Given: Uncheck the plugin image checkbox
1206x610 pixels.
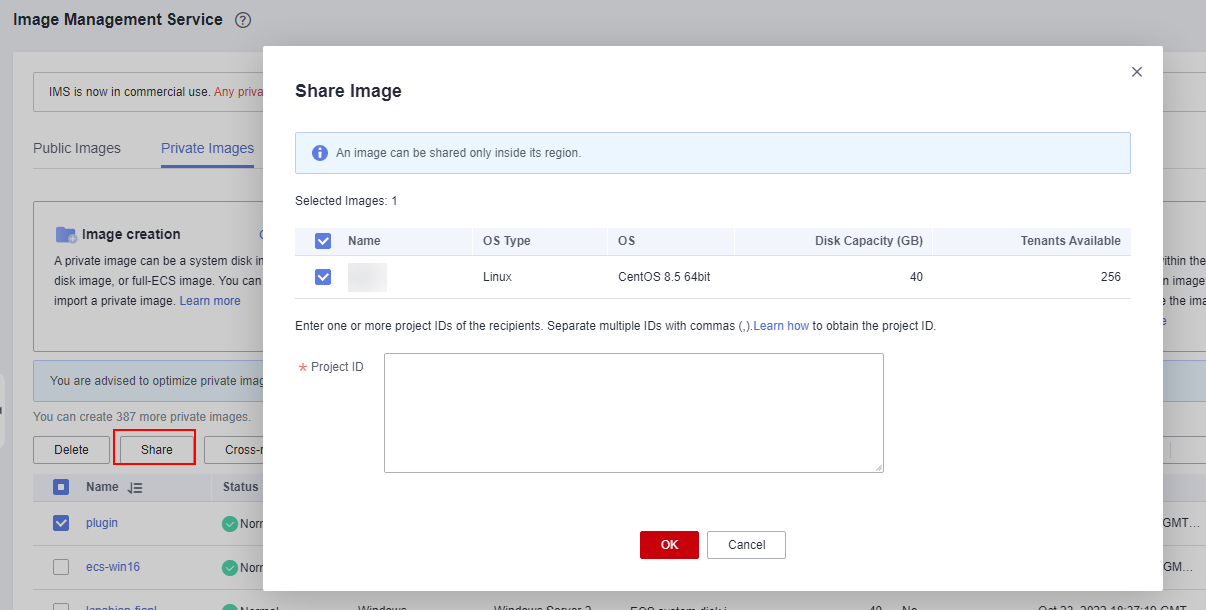Looking at the screenshot, I should point(61,523).
